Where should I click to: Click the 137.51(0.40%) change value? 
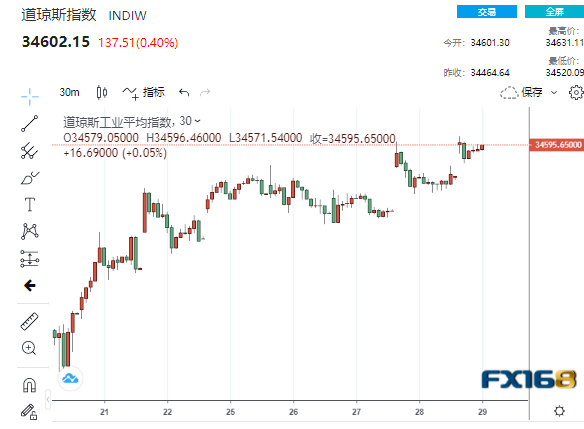pyautogui.click(x=138, y=43)
